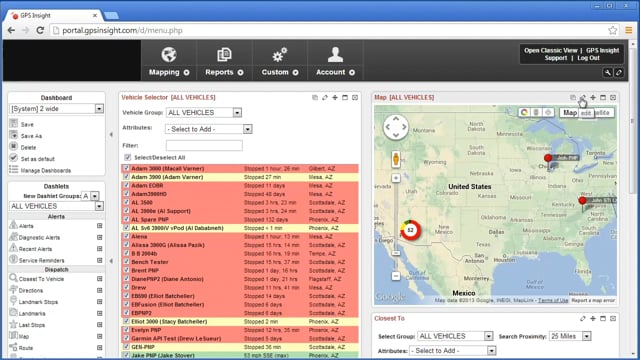Viewport: 640px width, 360px height.
Task: Copy the Vehicle Selector dashlet
Action: 315,98
